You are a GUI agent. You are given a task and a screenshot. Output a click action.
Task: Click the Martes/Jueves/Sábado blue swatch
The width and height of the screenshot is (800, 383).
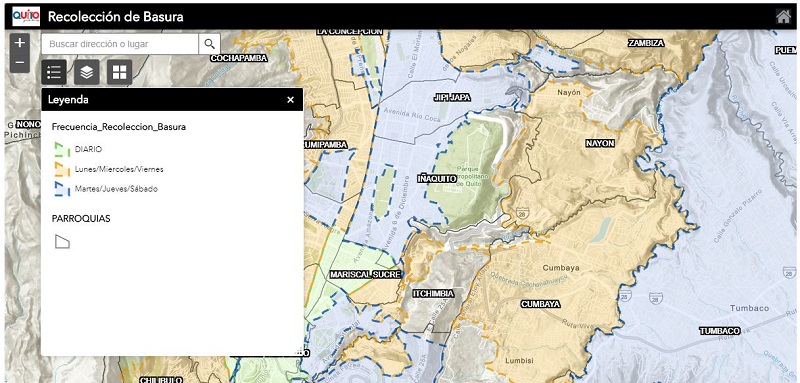[62, 189]
